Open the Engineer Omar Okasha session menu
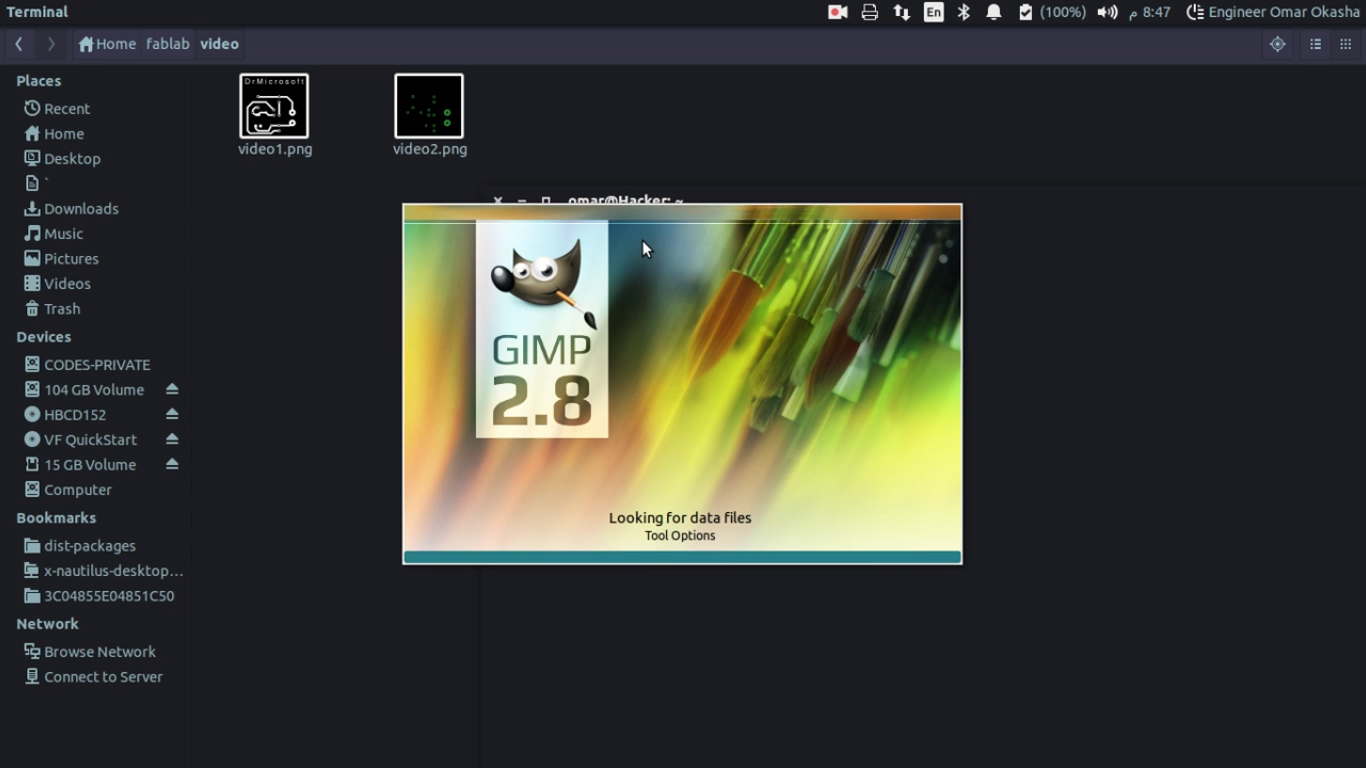 (1273, 12)
